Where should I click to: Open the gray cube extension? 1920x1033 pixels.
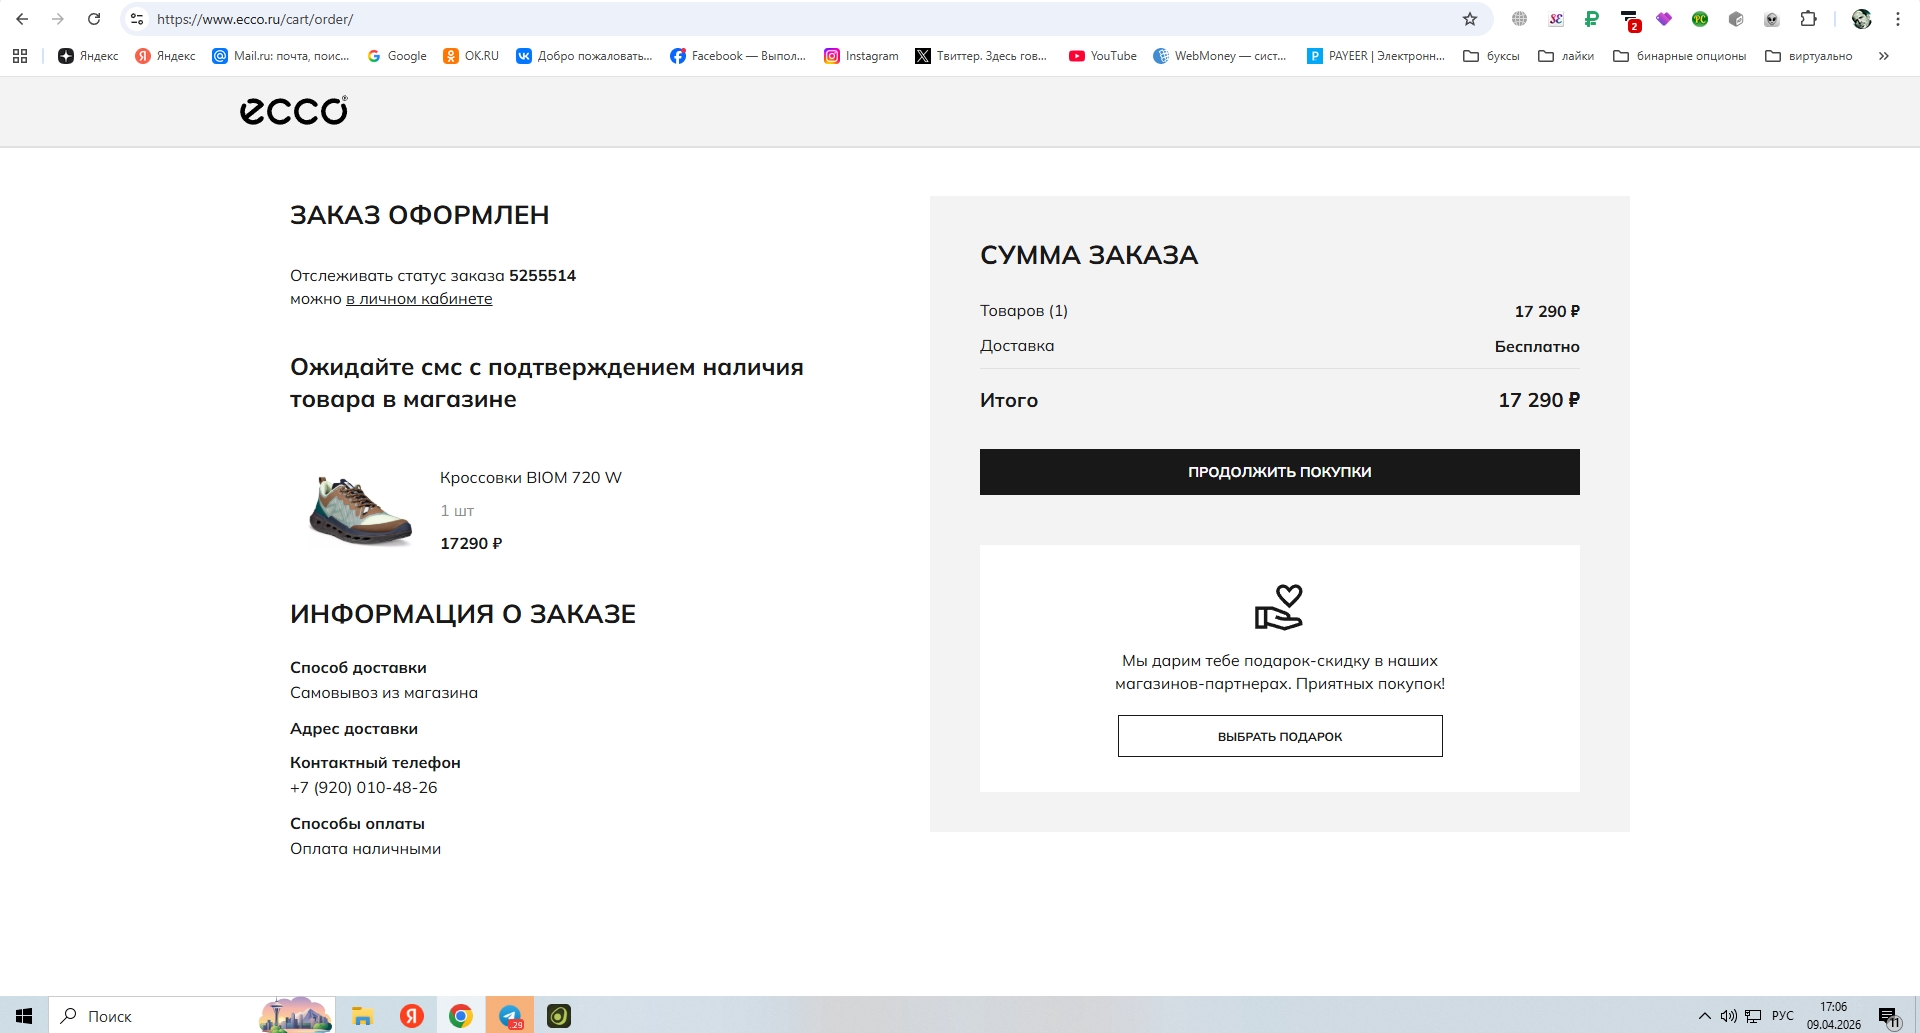point(1736,19)
